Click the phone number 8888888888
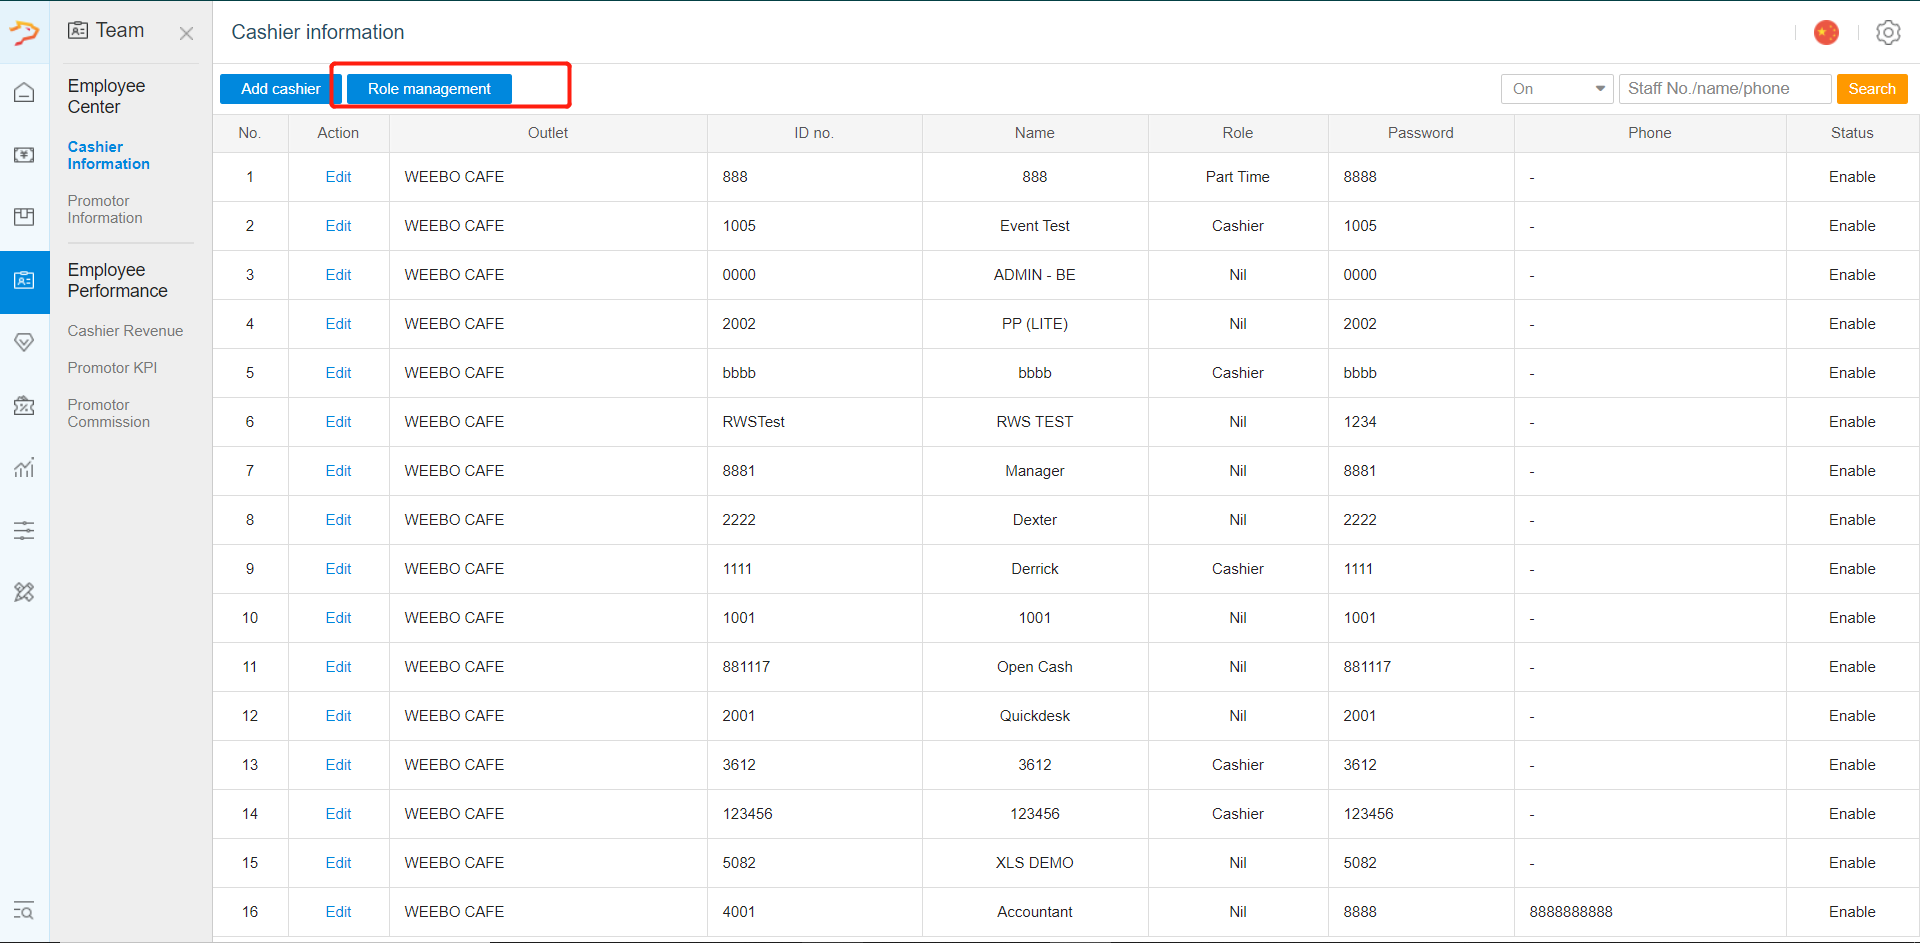 (x=1571, y=912)
